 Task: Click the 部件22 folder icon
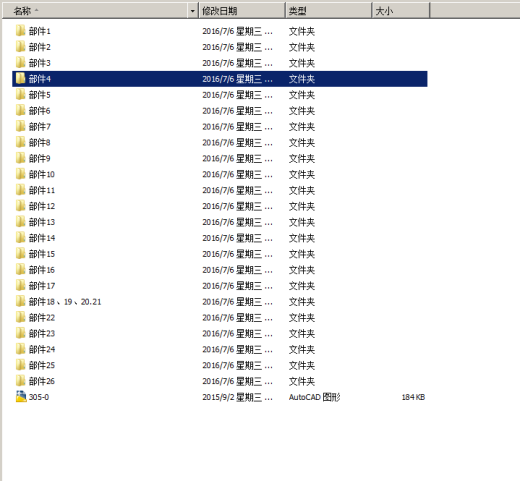20,317
